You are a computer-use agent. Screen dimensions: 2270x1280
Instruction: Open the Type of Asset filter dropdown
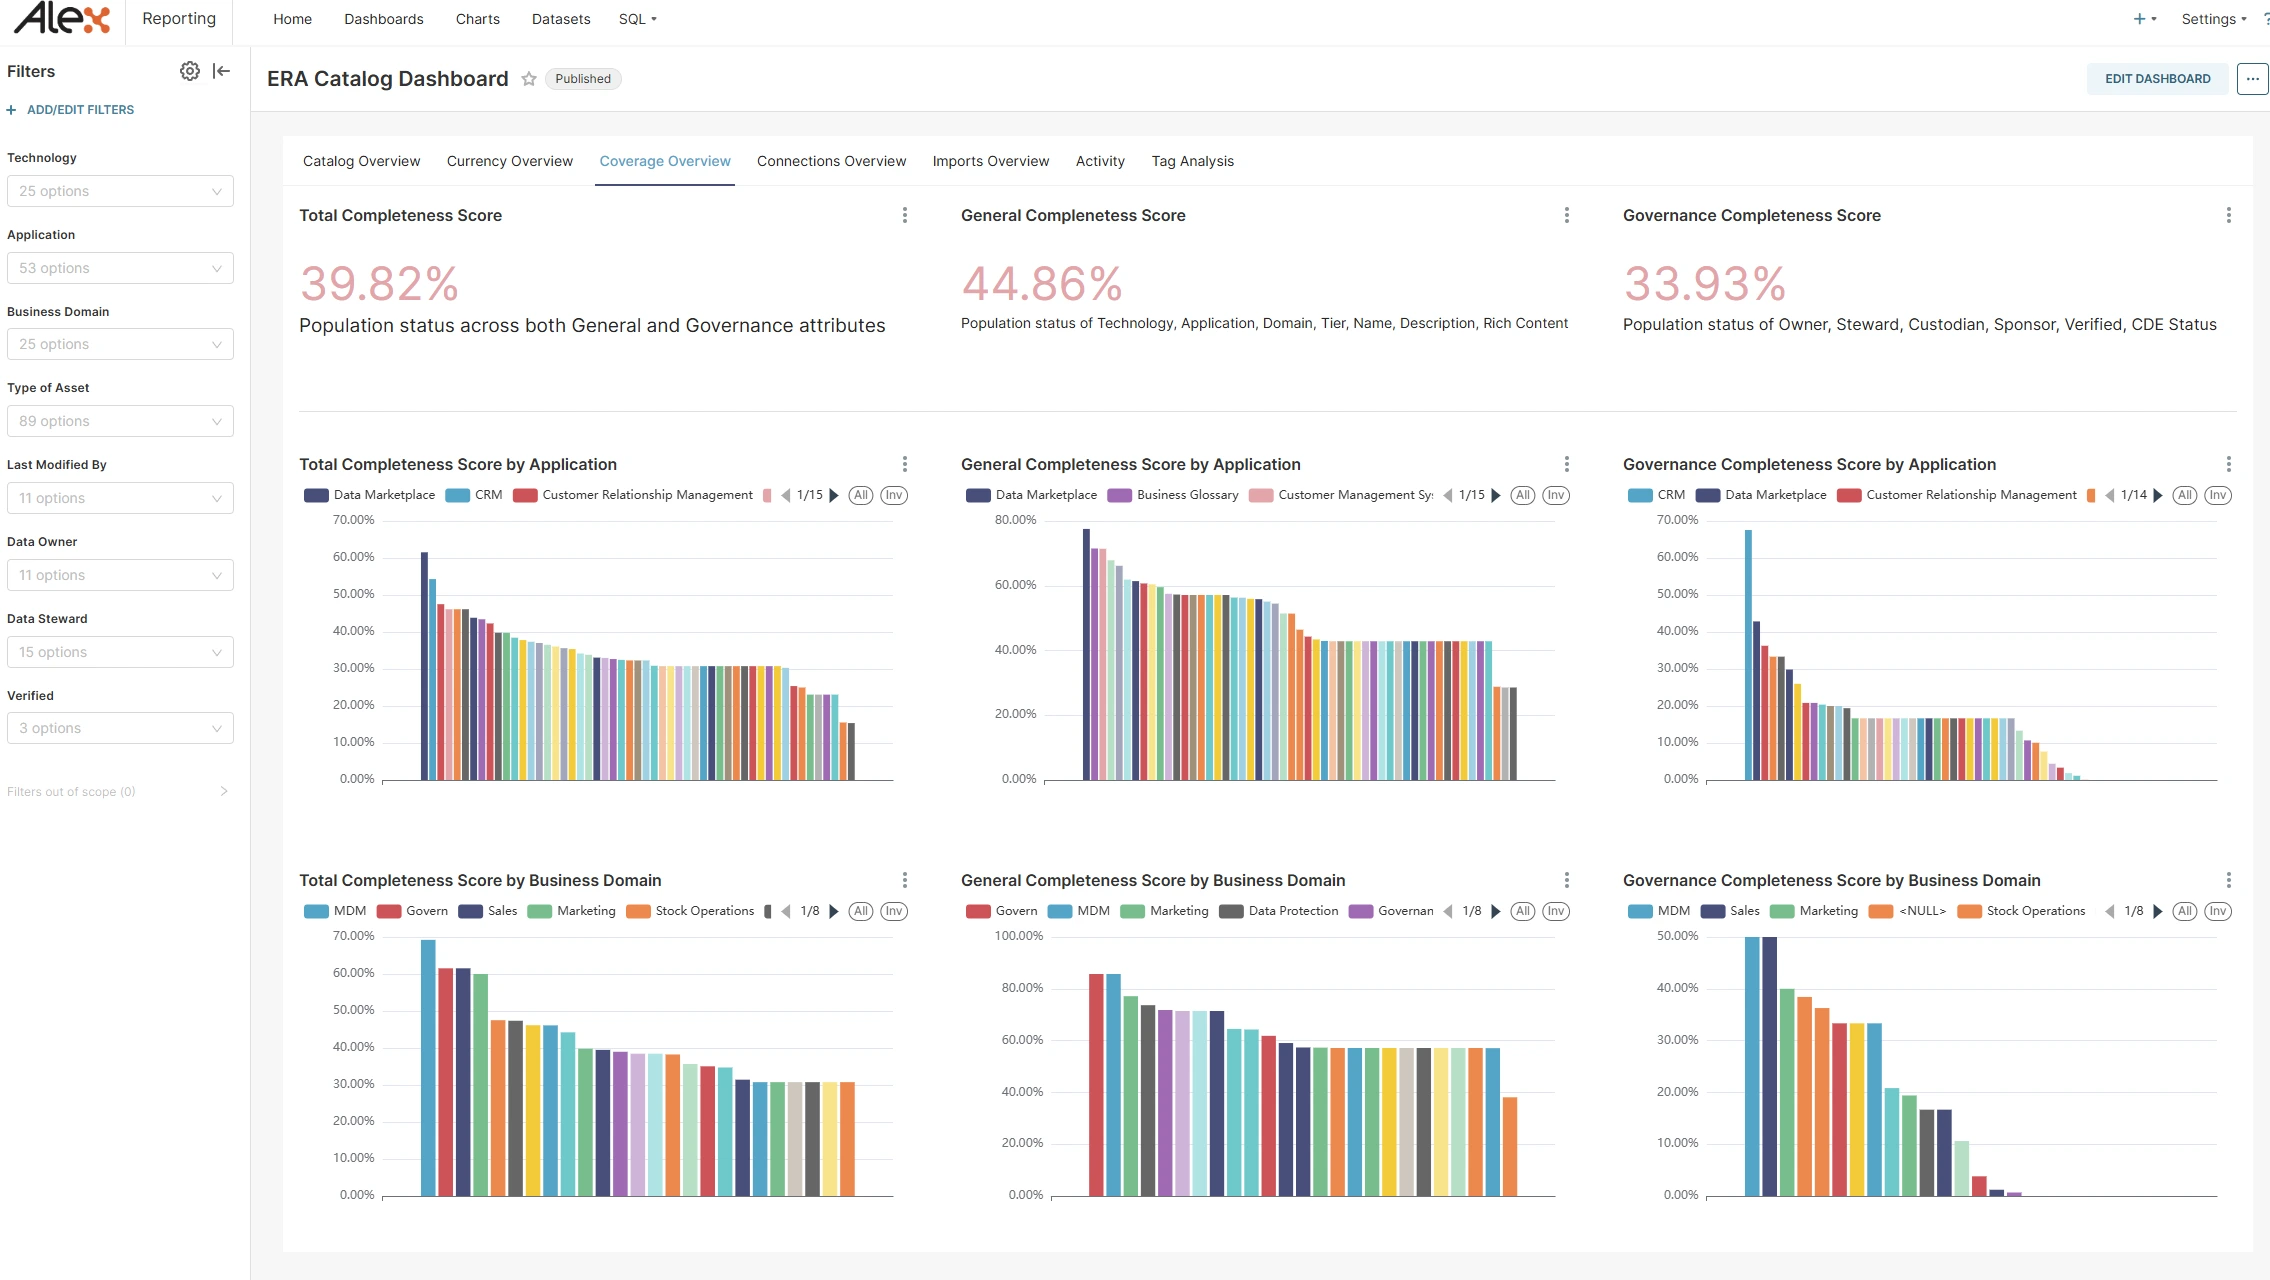[x=120, y=421]
